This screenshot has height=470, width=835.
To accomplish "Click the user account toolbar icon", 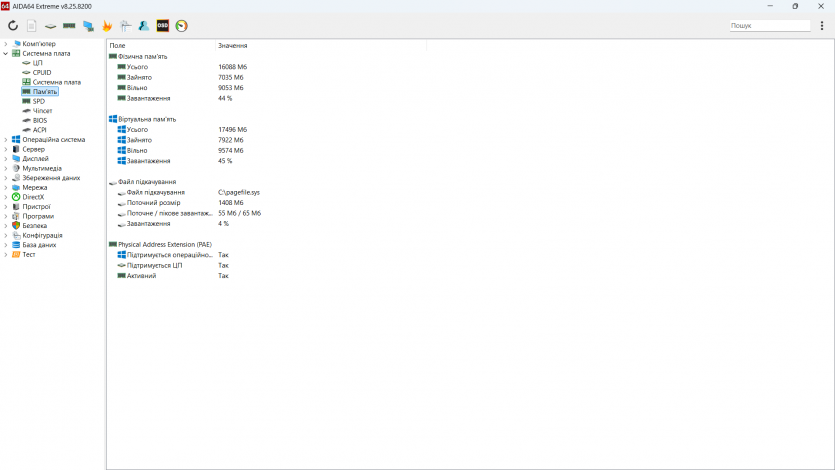I will click(x=144, y=25).
